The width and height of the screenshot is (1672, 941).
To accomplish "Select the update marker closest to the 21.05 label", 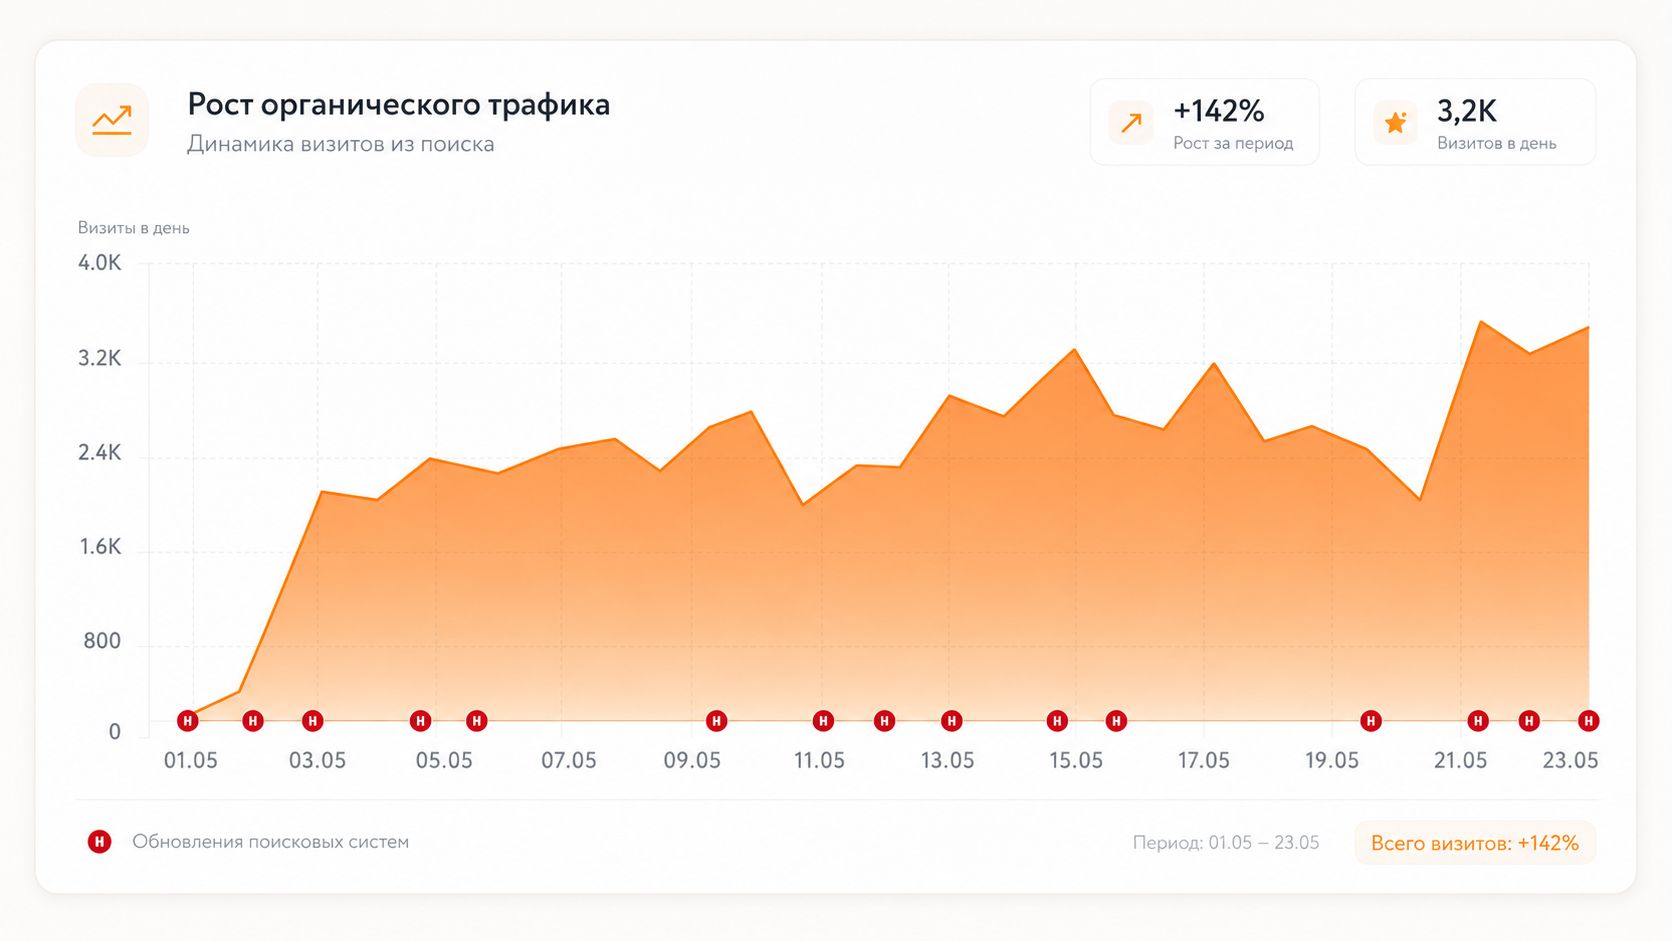I will coord(1478,721).
